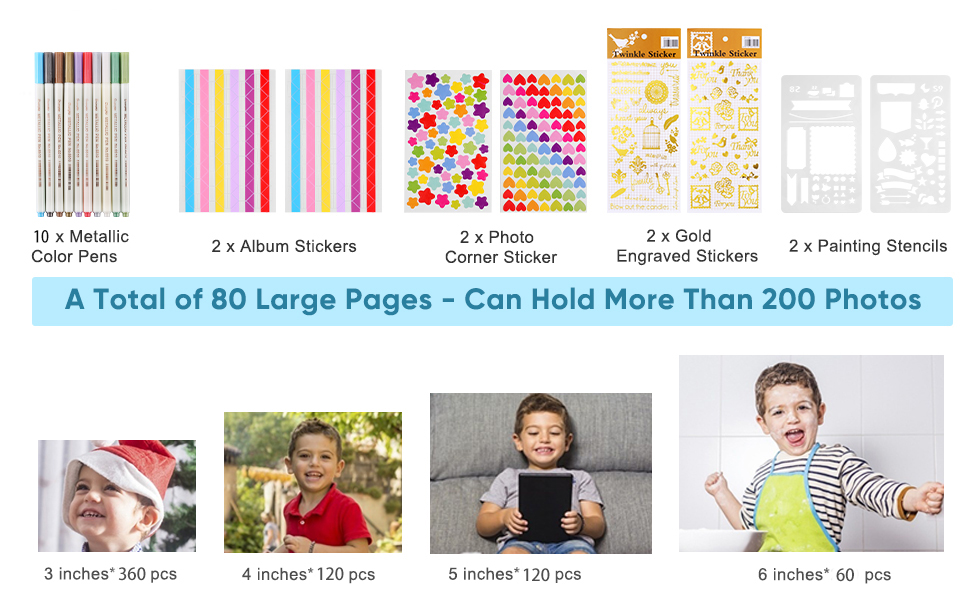This screenshot has width=970, height=600.
Task: Select the boy holding tablet photo
Action: pyautogui.click(x=541, y=473)
